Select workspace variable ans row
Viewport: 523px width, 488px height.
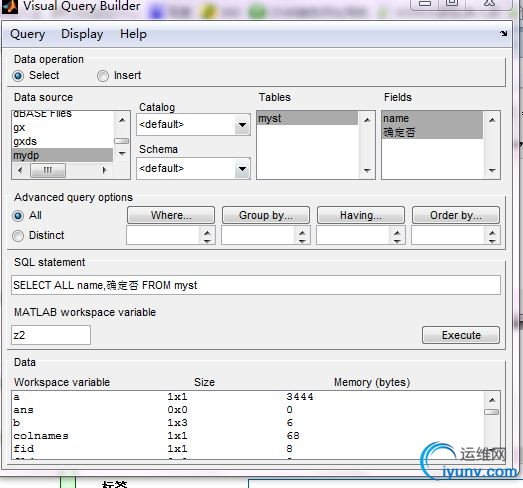(x=247, y=410)
